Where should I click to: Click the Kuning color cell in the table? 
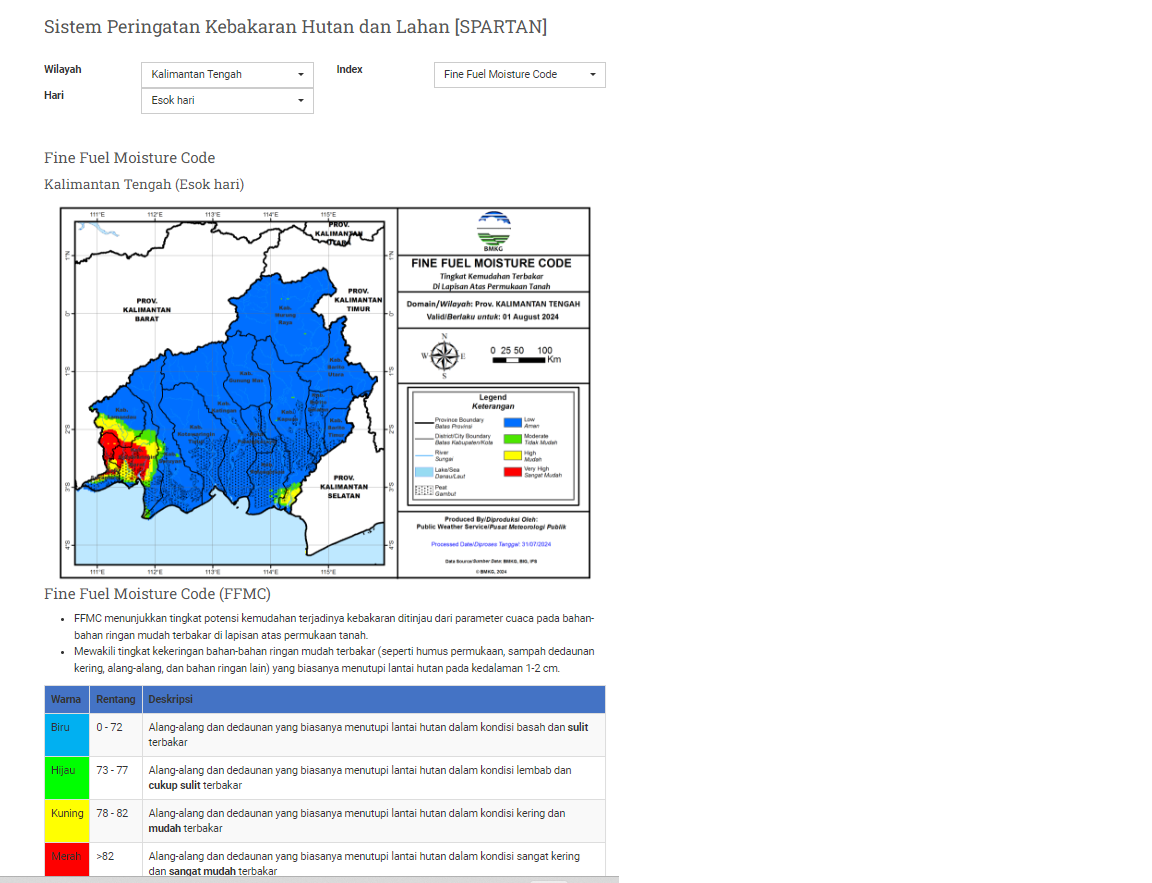[67, 821]
